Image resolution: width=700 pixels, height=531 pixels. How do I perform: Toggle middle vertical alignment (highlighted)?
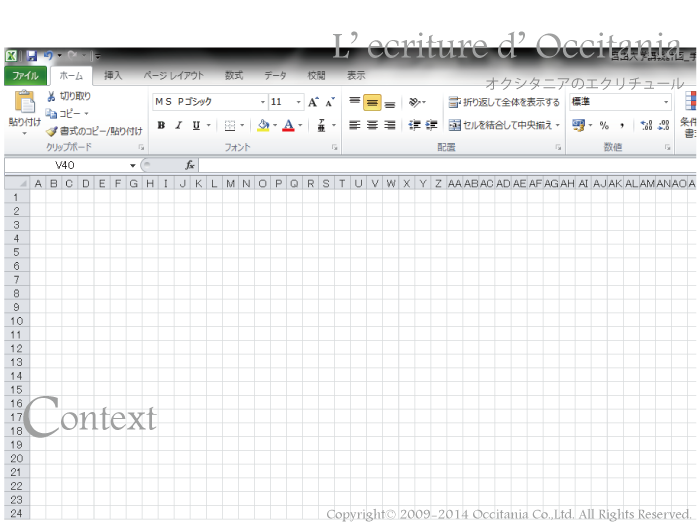[x=372, y=102]
